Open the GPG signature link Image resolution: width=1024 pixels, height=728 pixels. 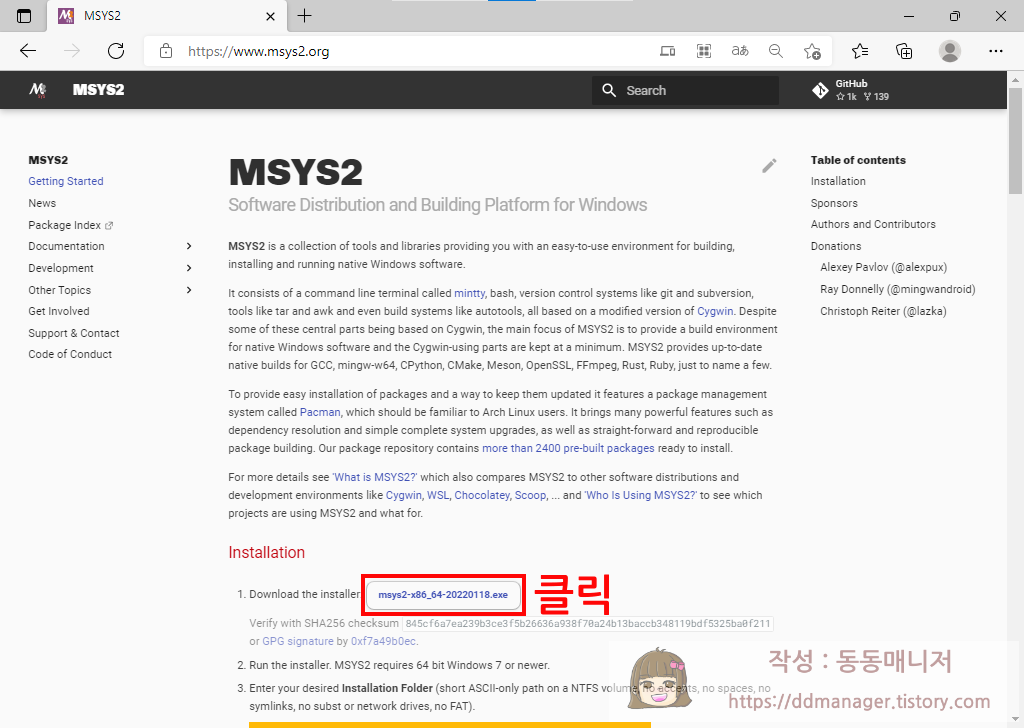[298, 641]
